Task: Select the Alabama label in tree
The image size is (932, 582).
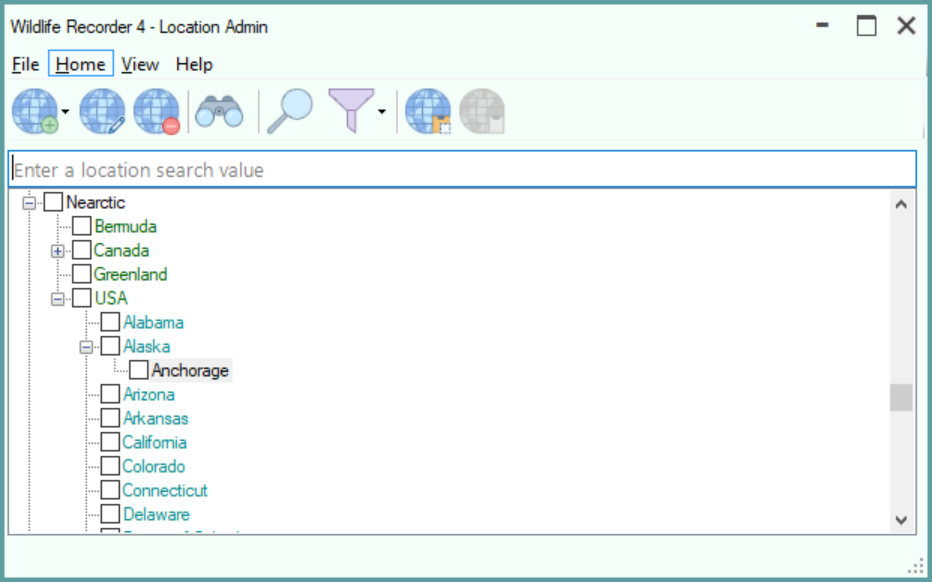Action: click(153, 322)
